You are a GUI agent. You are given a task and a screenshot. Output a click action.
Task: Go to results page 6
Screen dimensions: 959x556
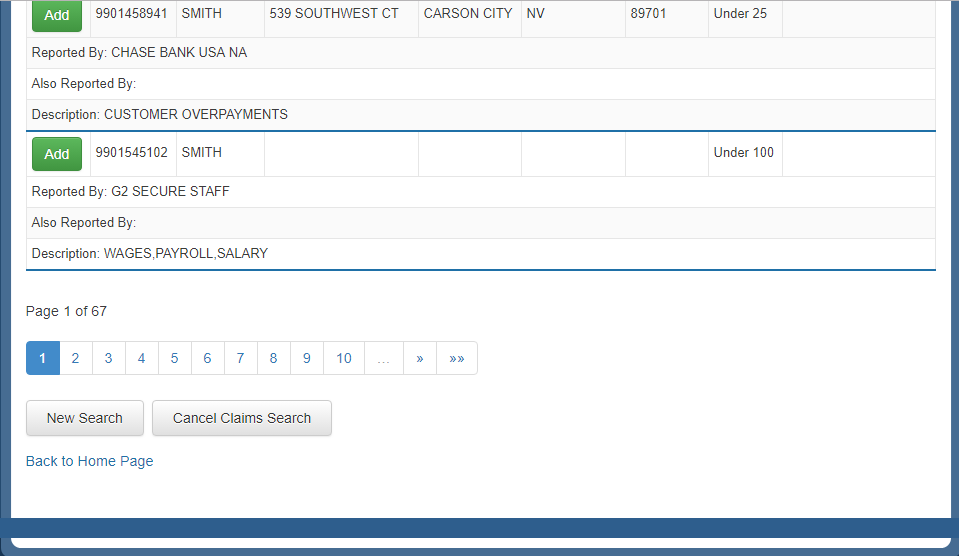coord(207,358)
